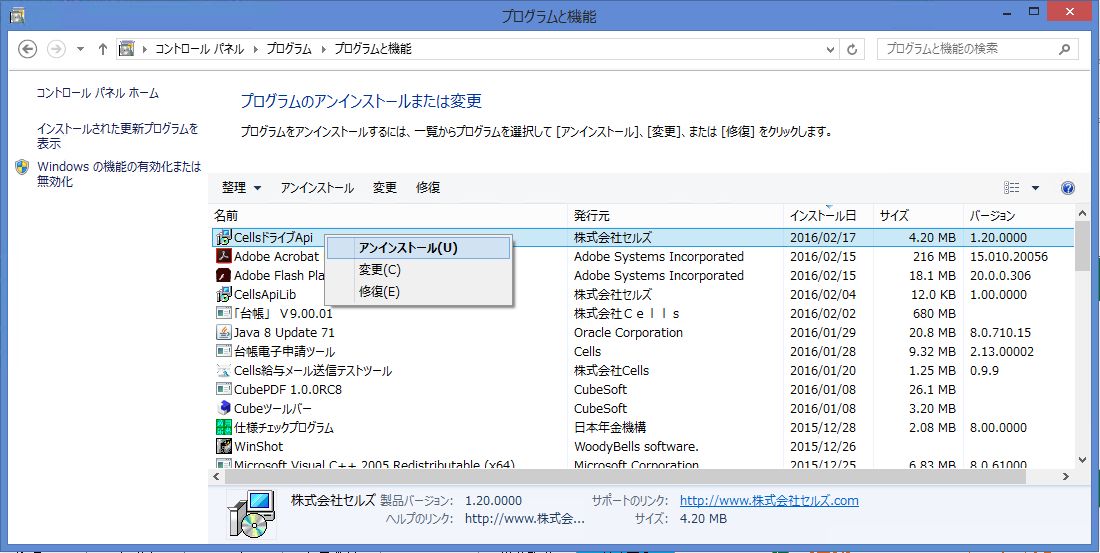This screenshot has width=1100, height=553.
Task: Click the WinShot program icon
Action: click(x=224, y=446)
